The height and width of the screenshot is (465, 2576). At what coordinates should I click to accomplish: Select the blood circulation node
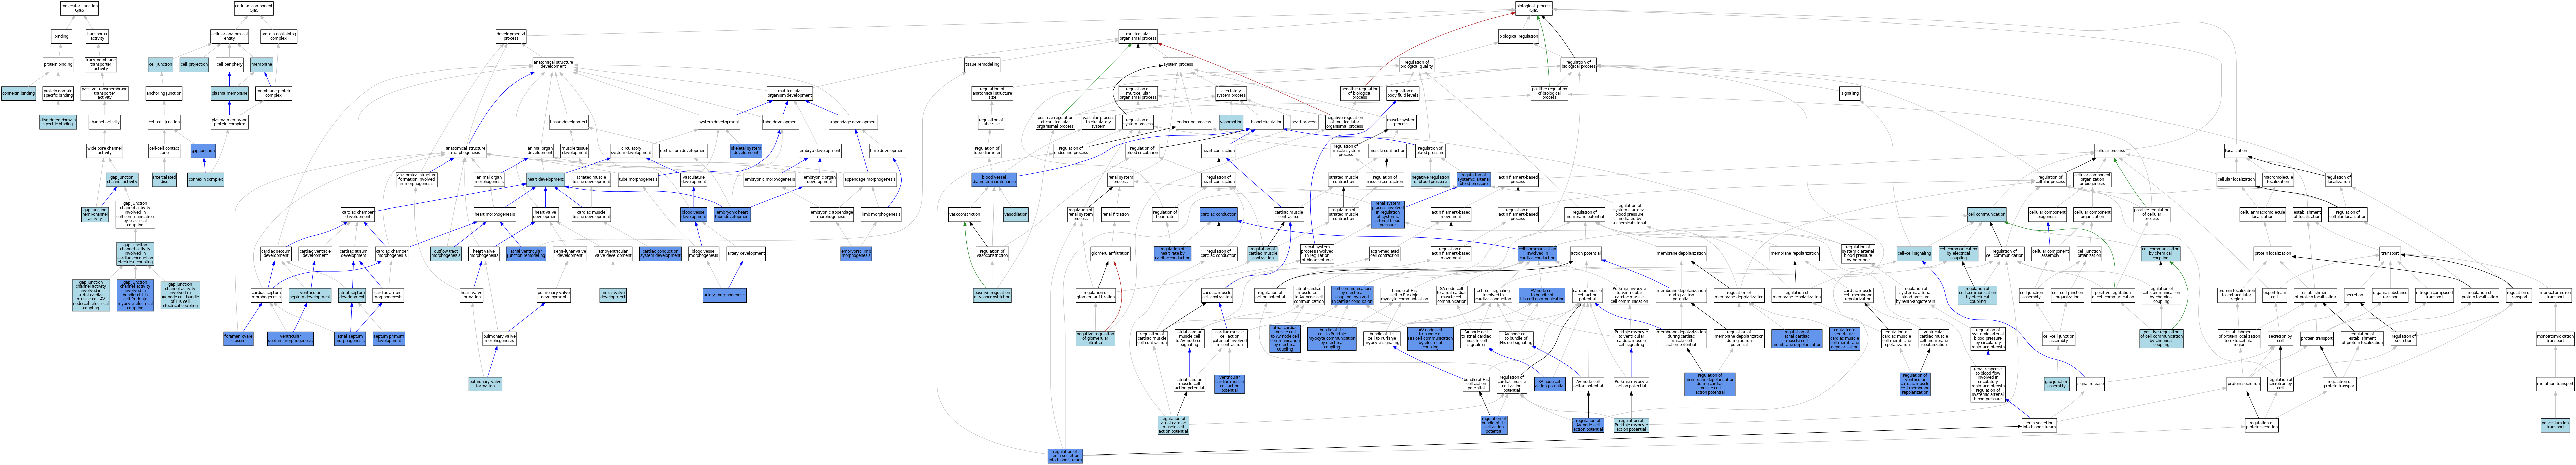coord(1266,122)
